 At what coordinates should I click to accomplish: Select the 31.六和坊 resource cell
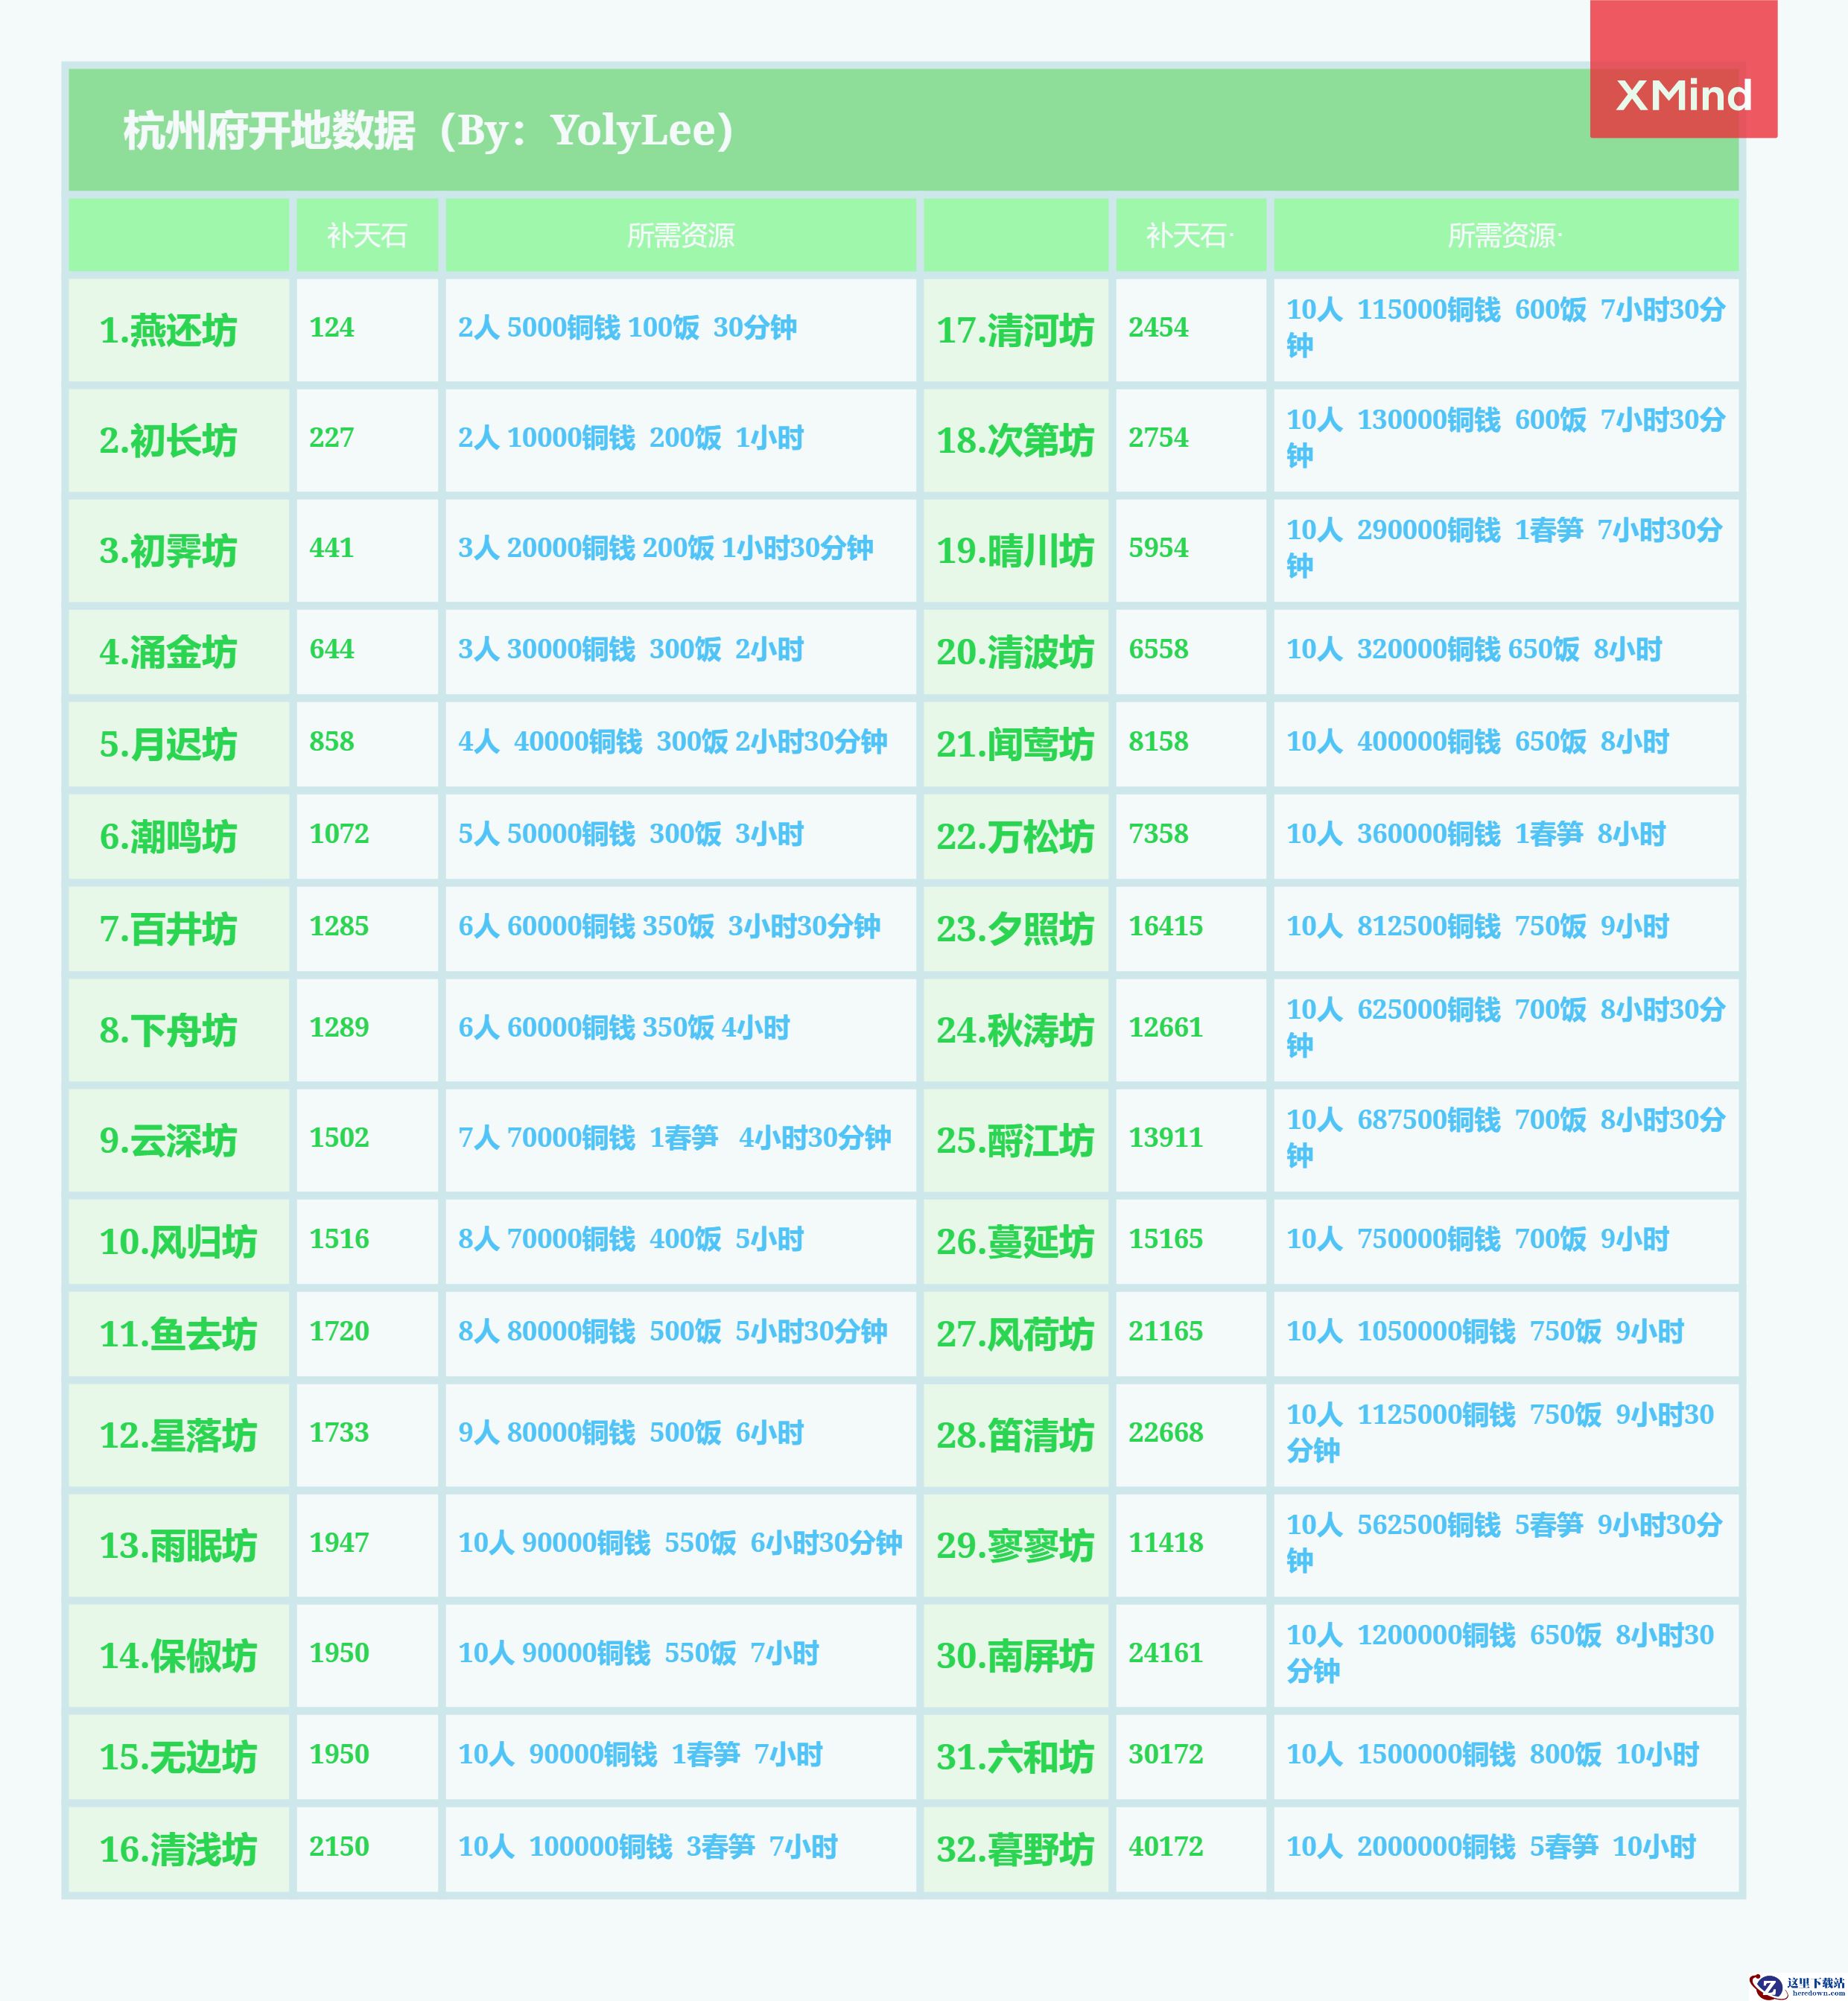click(x=1492, y=1754)
